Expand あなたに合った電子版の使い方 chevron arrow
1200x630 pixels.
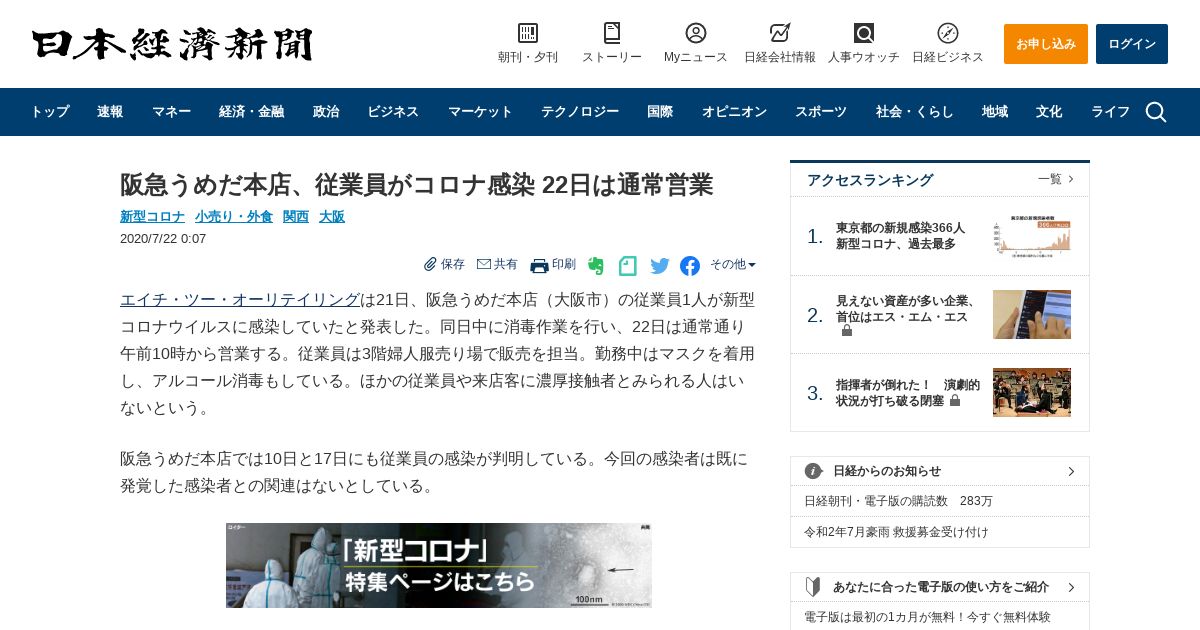[x=1071, y=587]
